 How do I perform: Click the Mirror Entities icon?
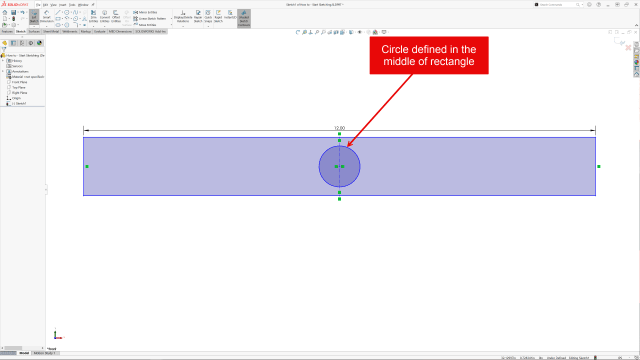coord(136,12)
